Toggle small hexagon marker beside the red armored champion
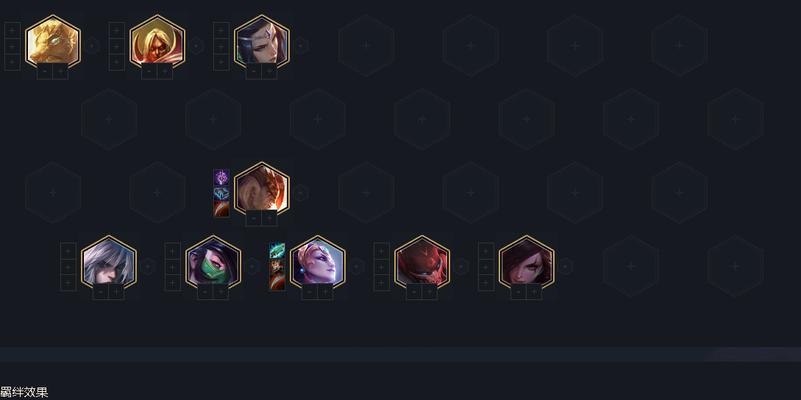 461,266
